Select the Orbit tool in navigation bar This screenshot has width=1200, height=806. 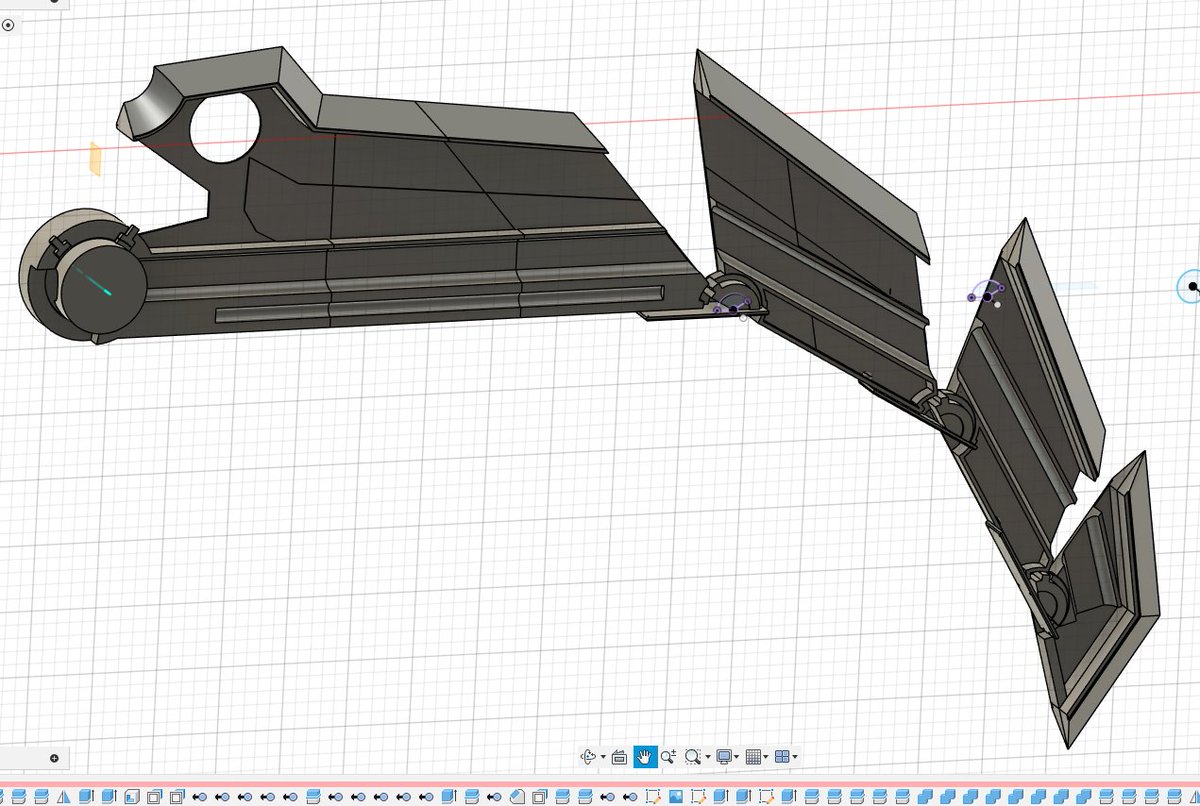[x=588, y=757]
